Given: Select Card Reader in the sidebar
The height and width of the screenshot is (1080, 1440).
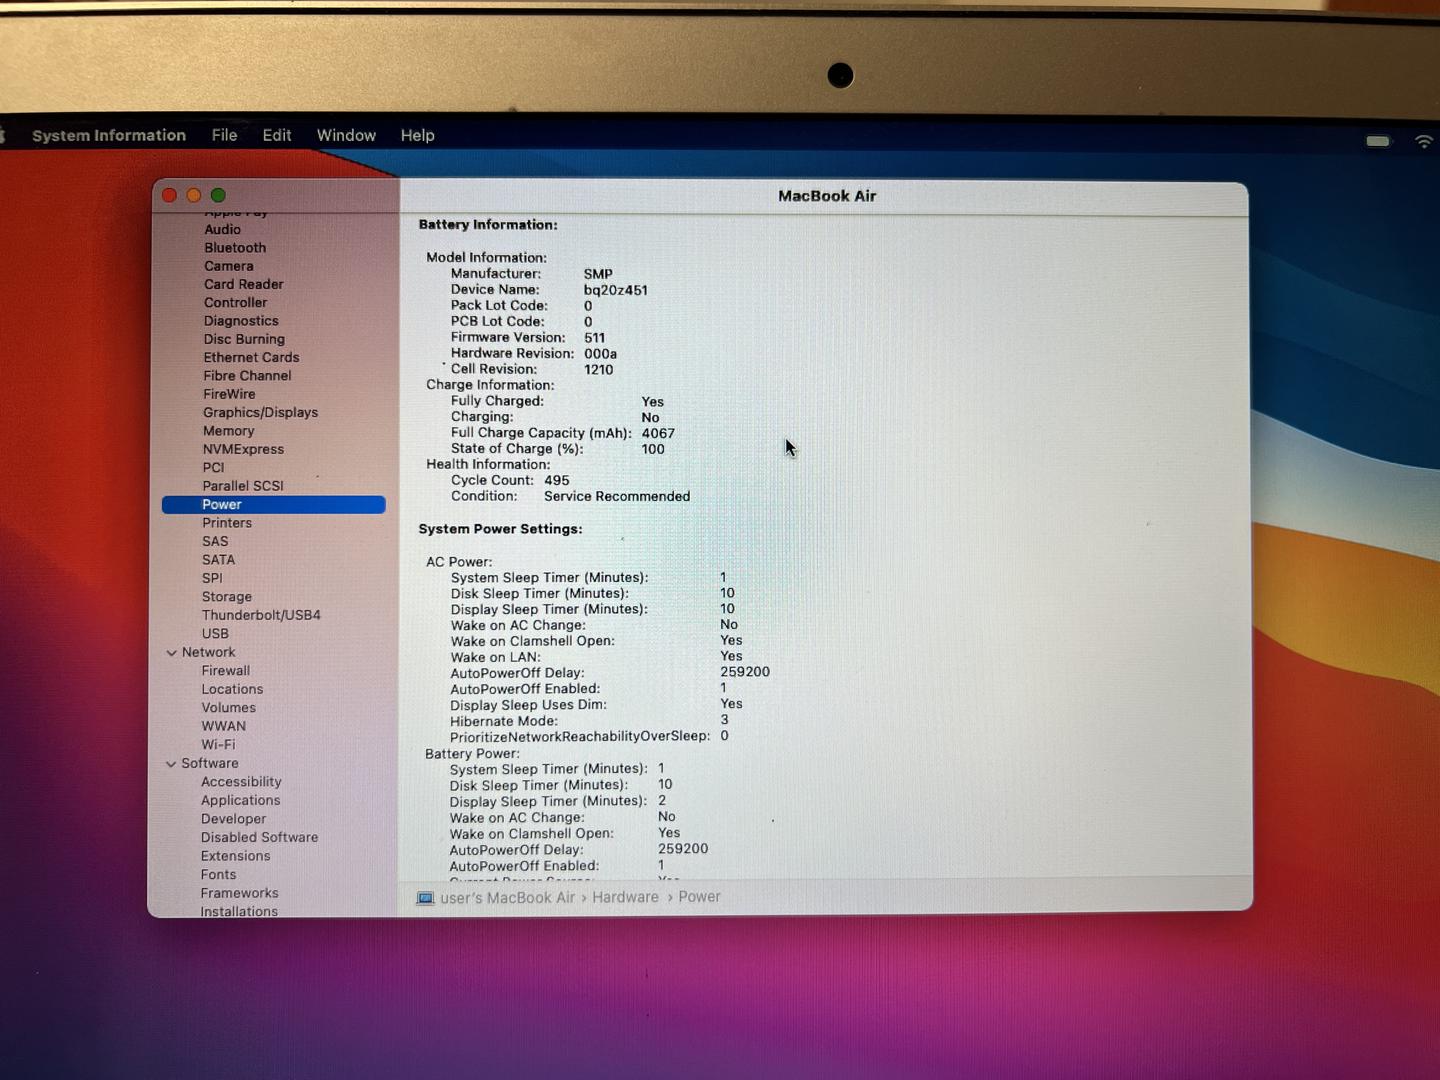Looking at the screenshot, I should point(244,284).
